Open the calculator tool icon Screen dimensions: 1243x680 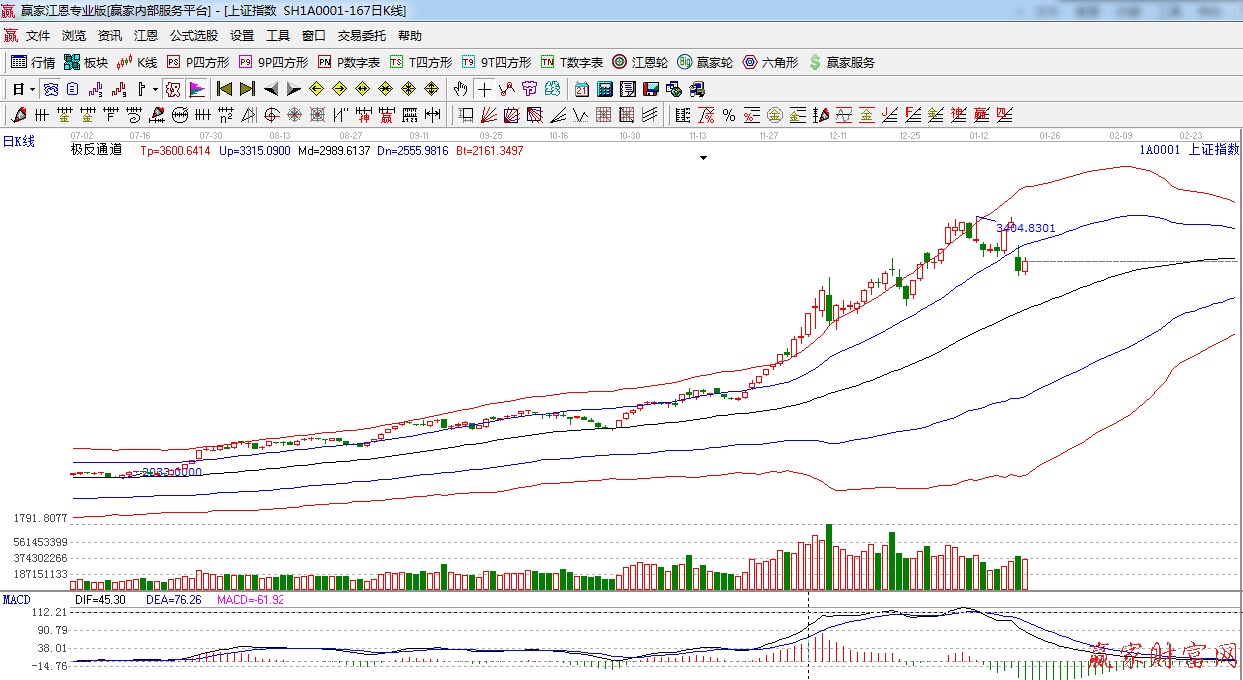point(605,89)
